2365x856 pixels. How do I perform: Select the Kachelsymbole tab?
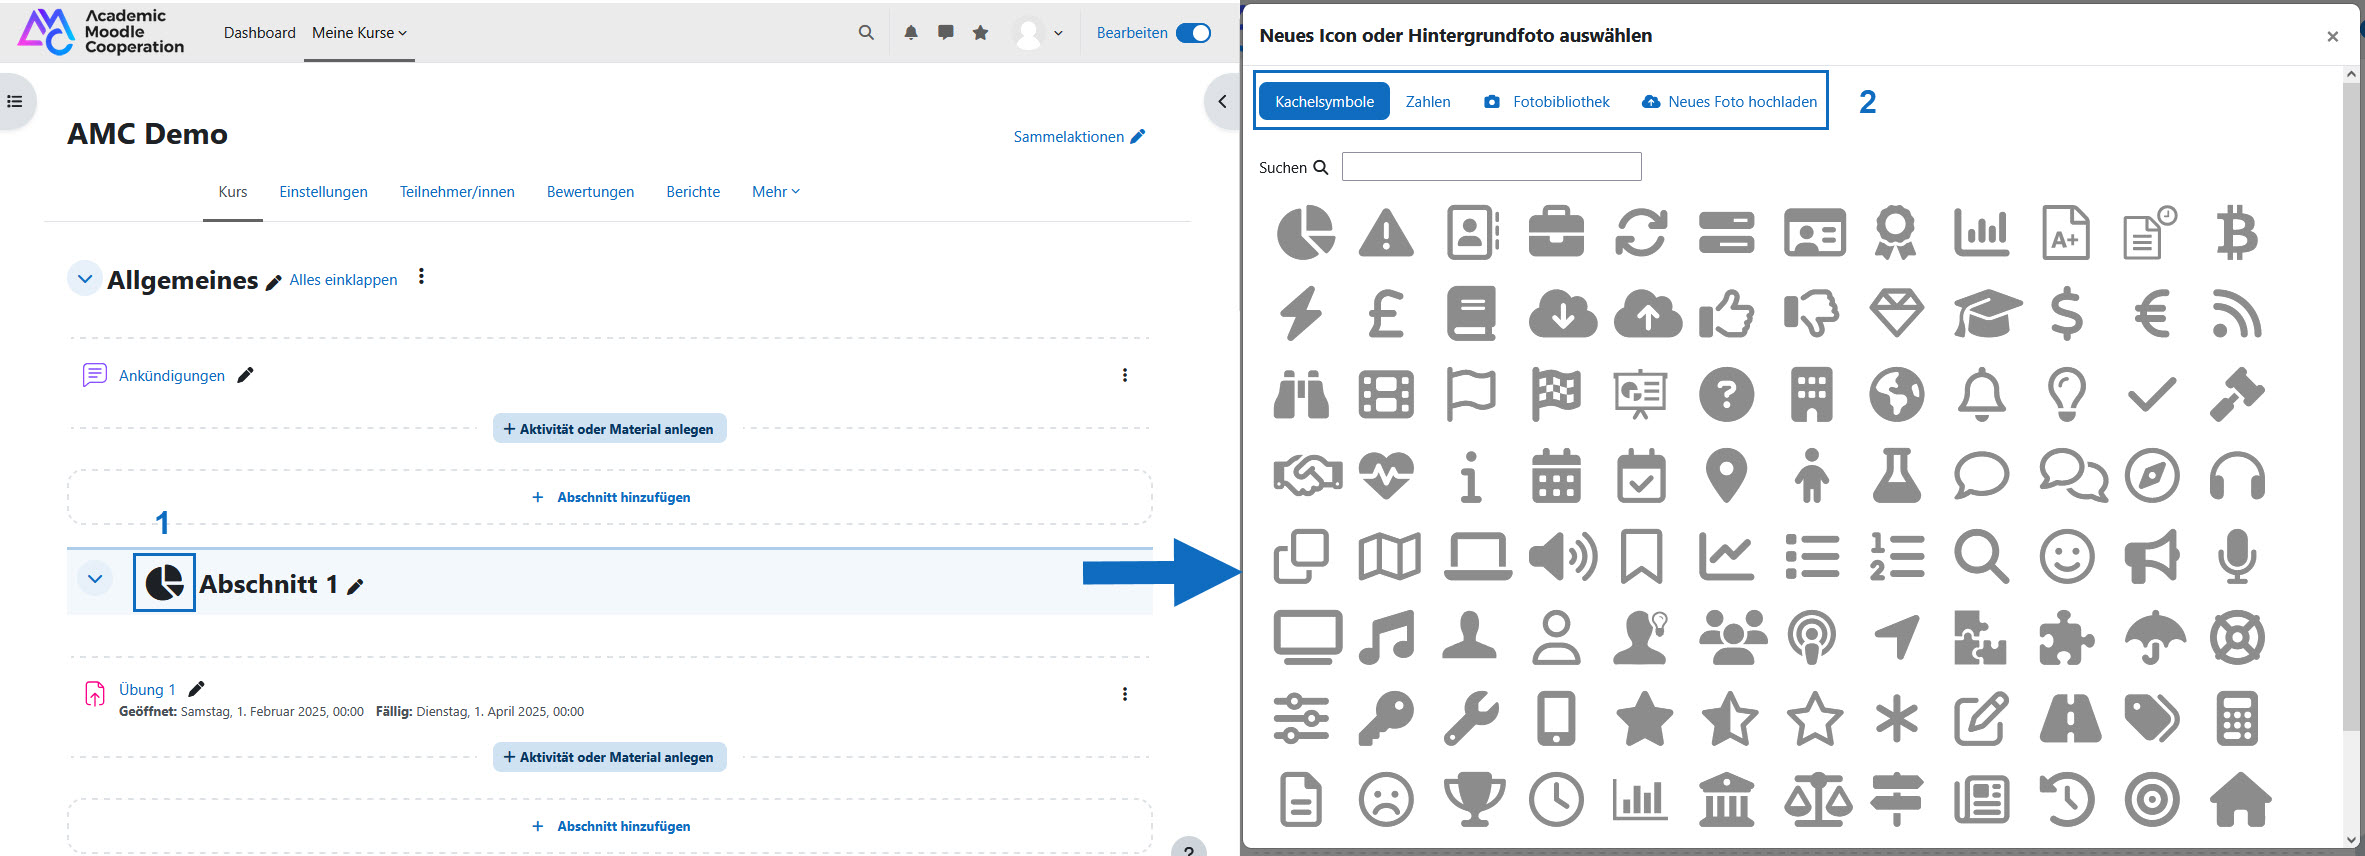pos(1324,101)
